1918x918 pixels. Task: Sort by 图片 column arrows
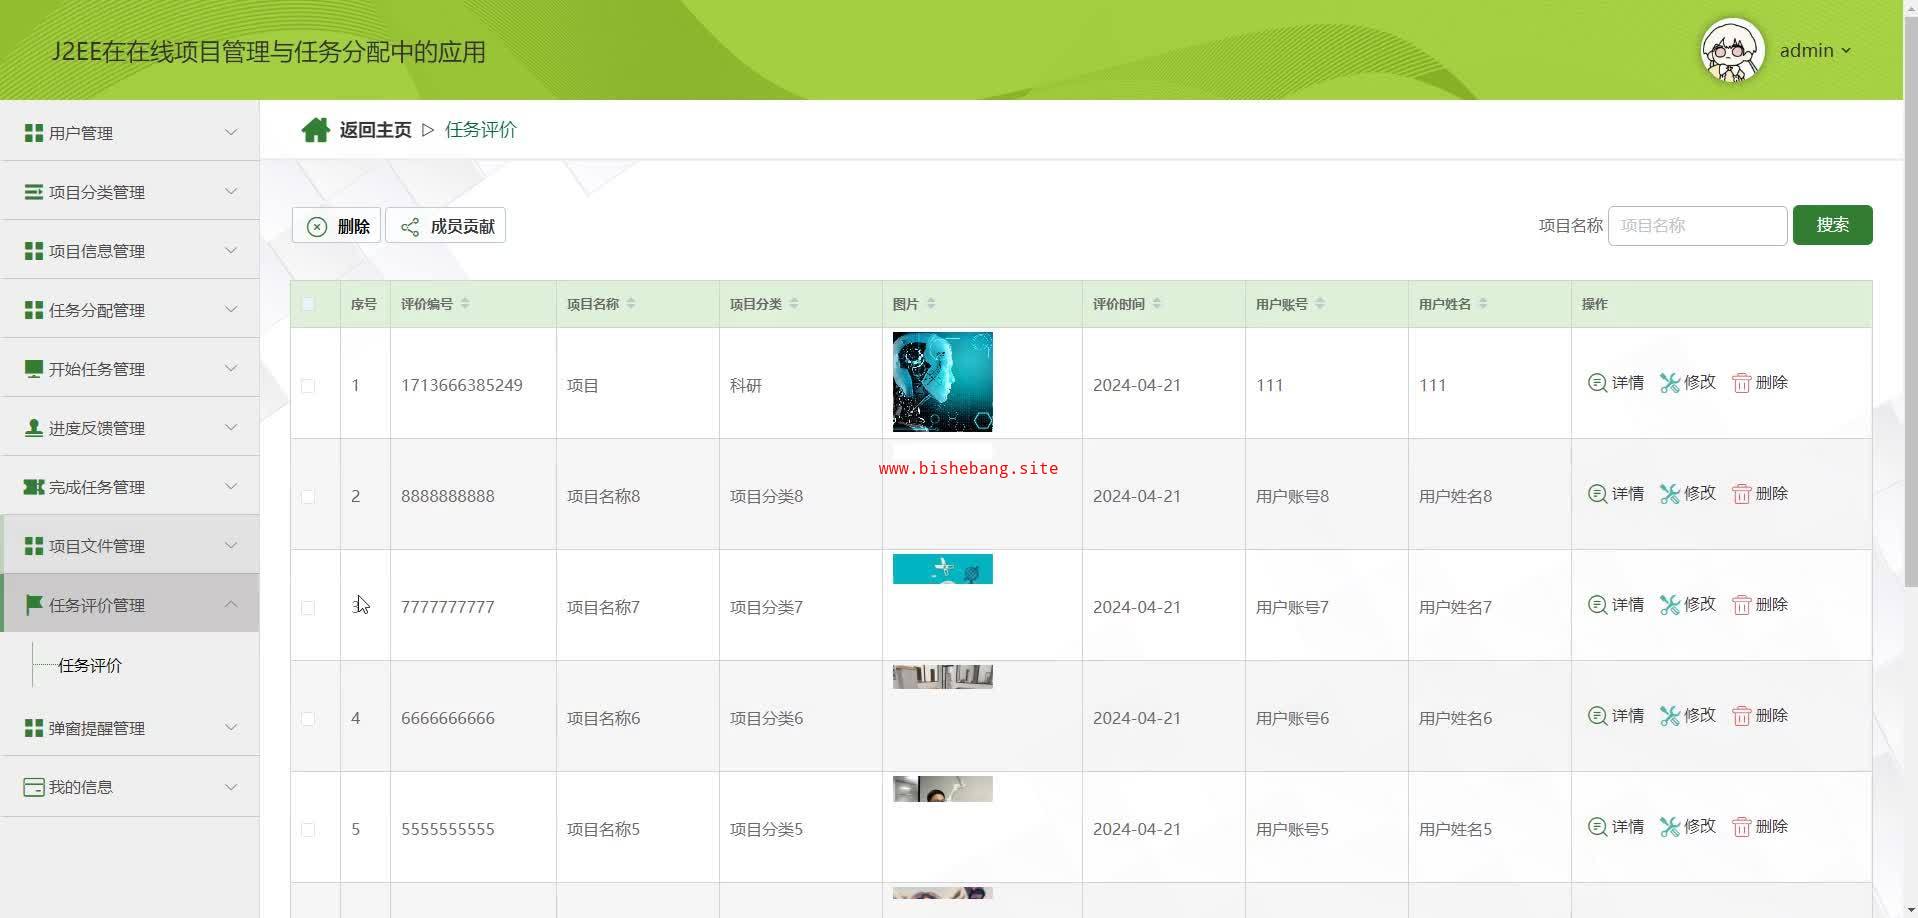click(x=931, y=304)
